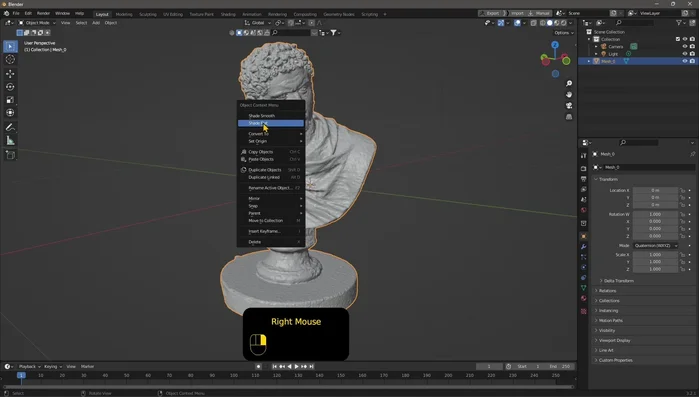Toggle auto keying record button

[x=258, y=366]
